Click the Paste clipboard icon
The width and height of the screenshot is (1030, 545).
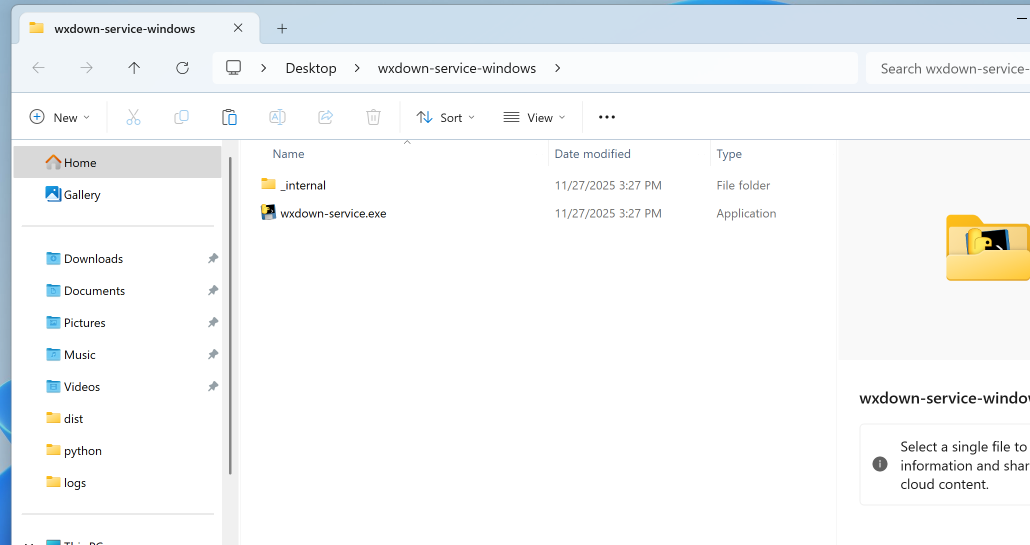[229, 117]
